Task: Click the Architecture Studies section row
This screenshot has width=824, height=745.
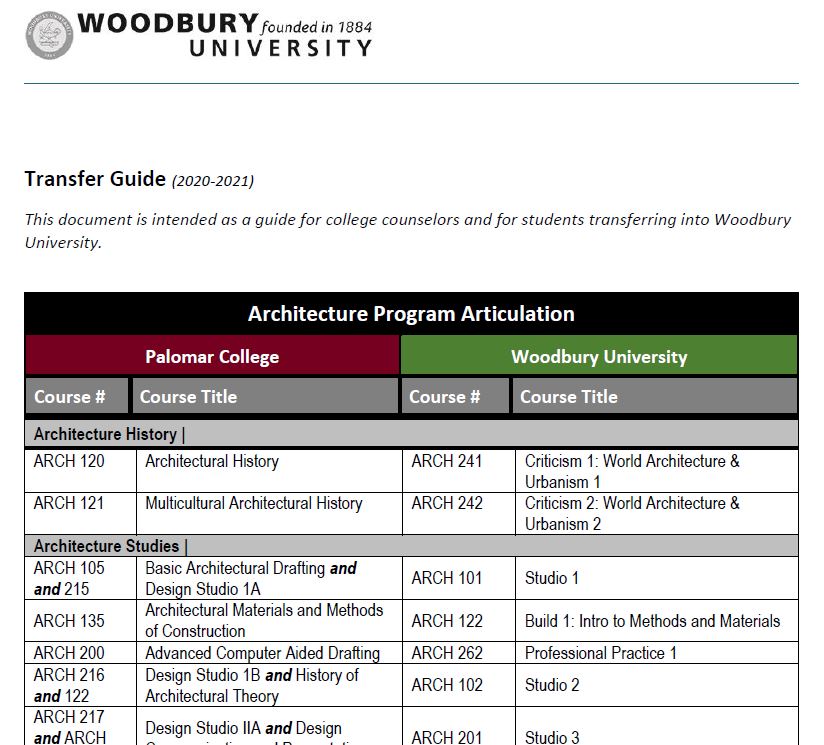Action: [x=411, y=546]
